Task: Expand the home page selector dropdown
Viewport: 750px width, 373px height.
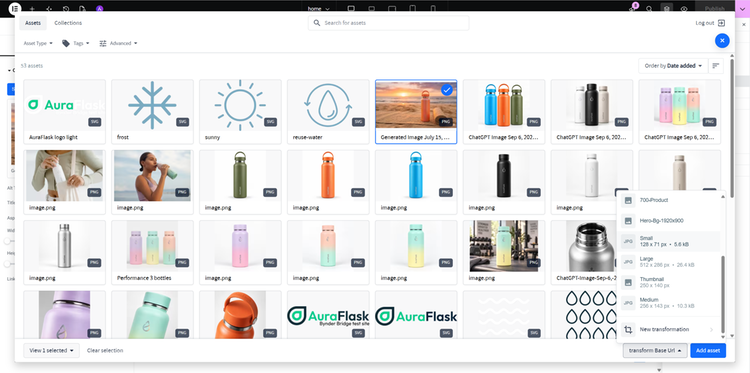Action: pyautogui.click(x=319, y=9)
